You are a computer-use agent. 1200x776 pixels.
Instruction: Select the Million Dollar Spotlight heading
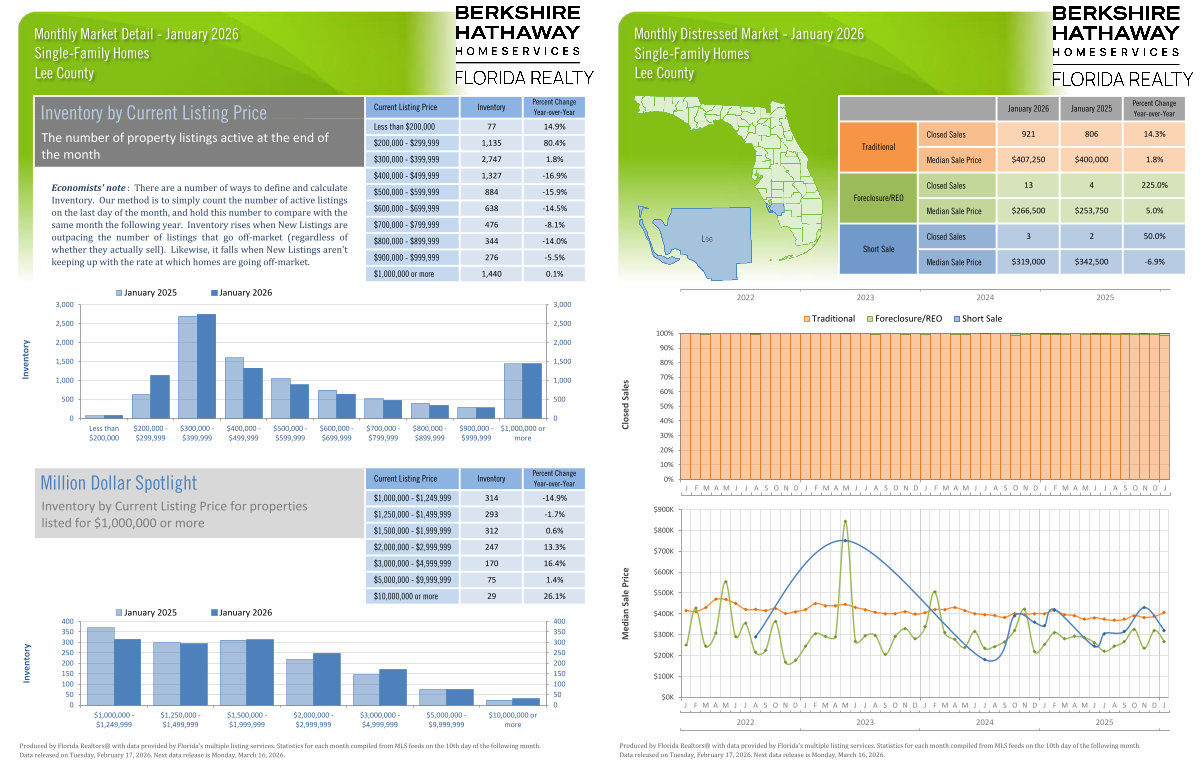119,483
